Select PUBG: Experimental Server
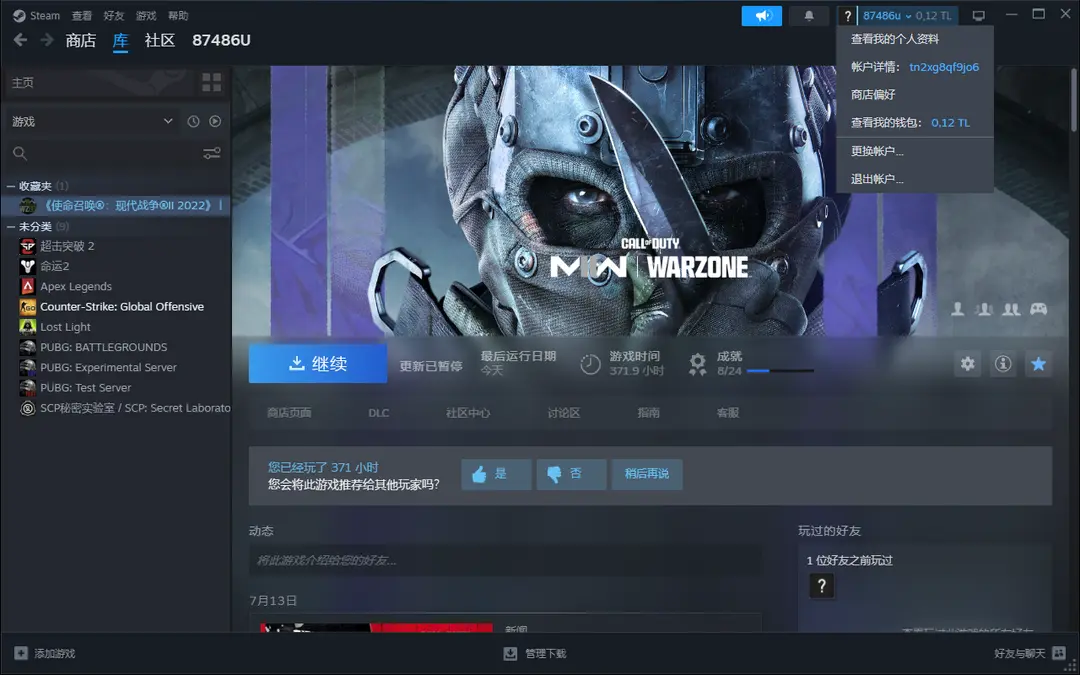Image resolution: width=1080 pixels, height=675 pixels. 116,367
